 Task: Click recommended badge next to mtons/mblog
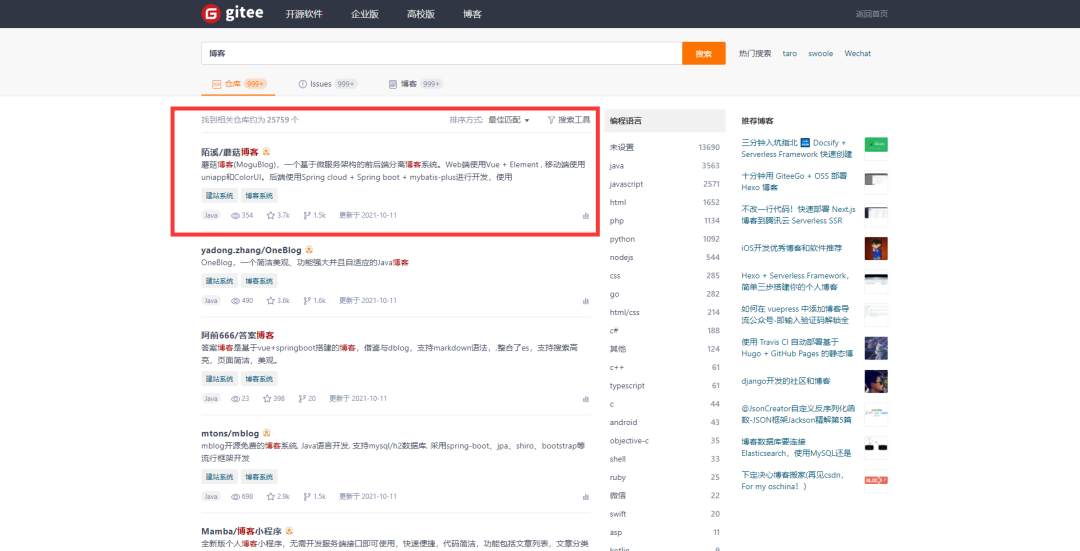coord(267,433)
